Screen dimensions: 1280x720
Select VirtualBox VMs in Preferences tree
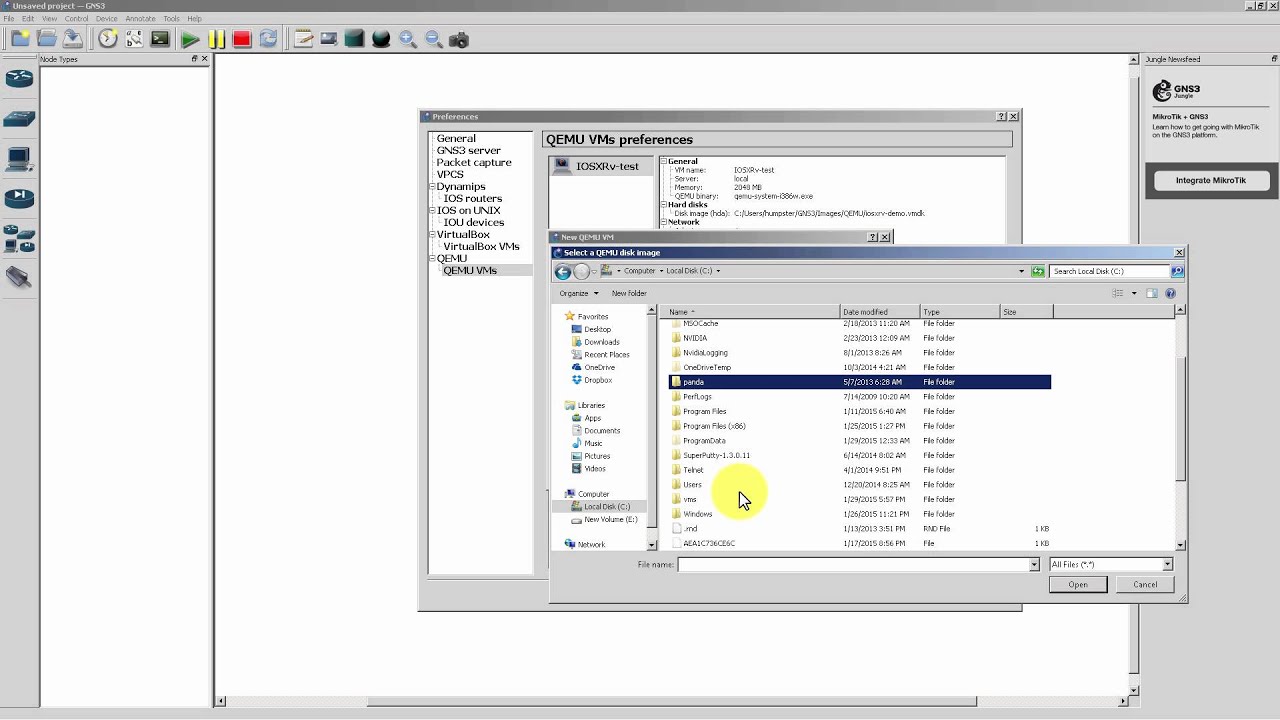tap(481, 247)
